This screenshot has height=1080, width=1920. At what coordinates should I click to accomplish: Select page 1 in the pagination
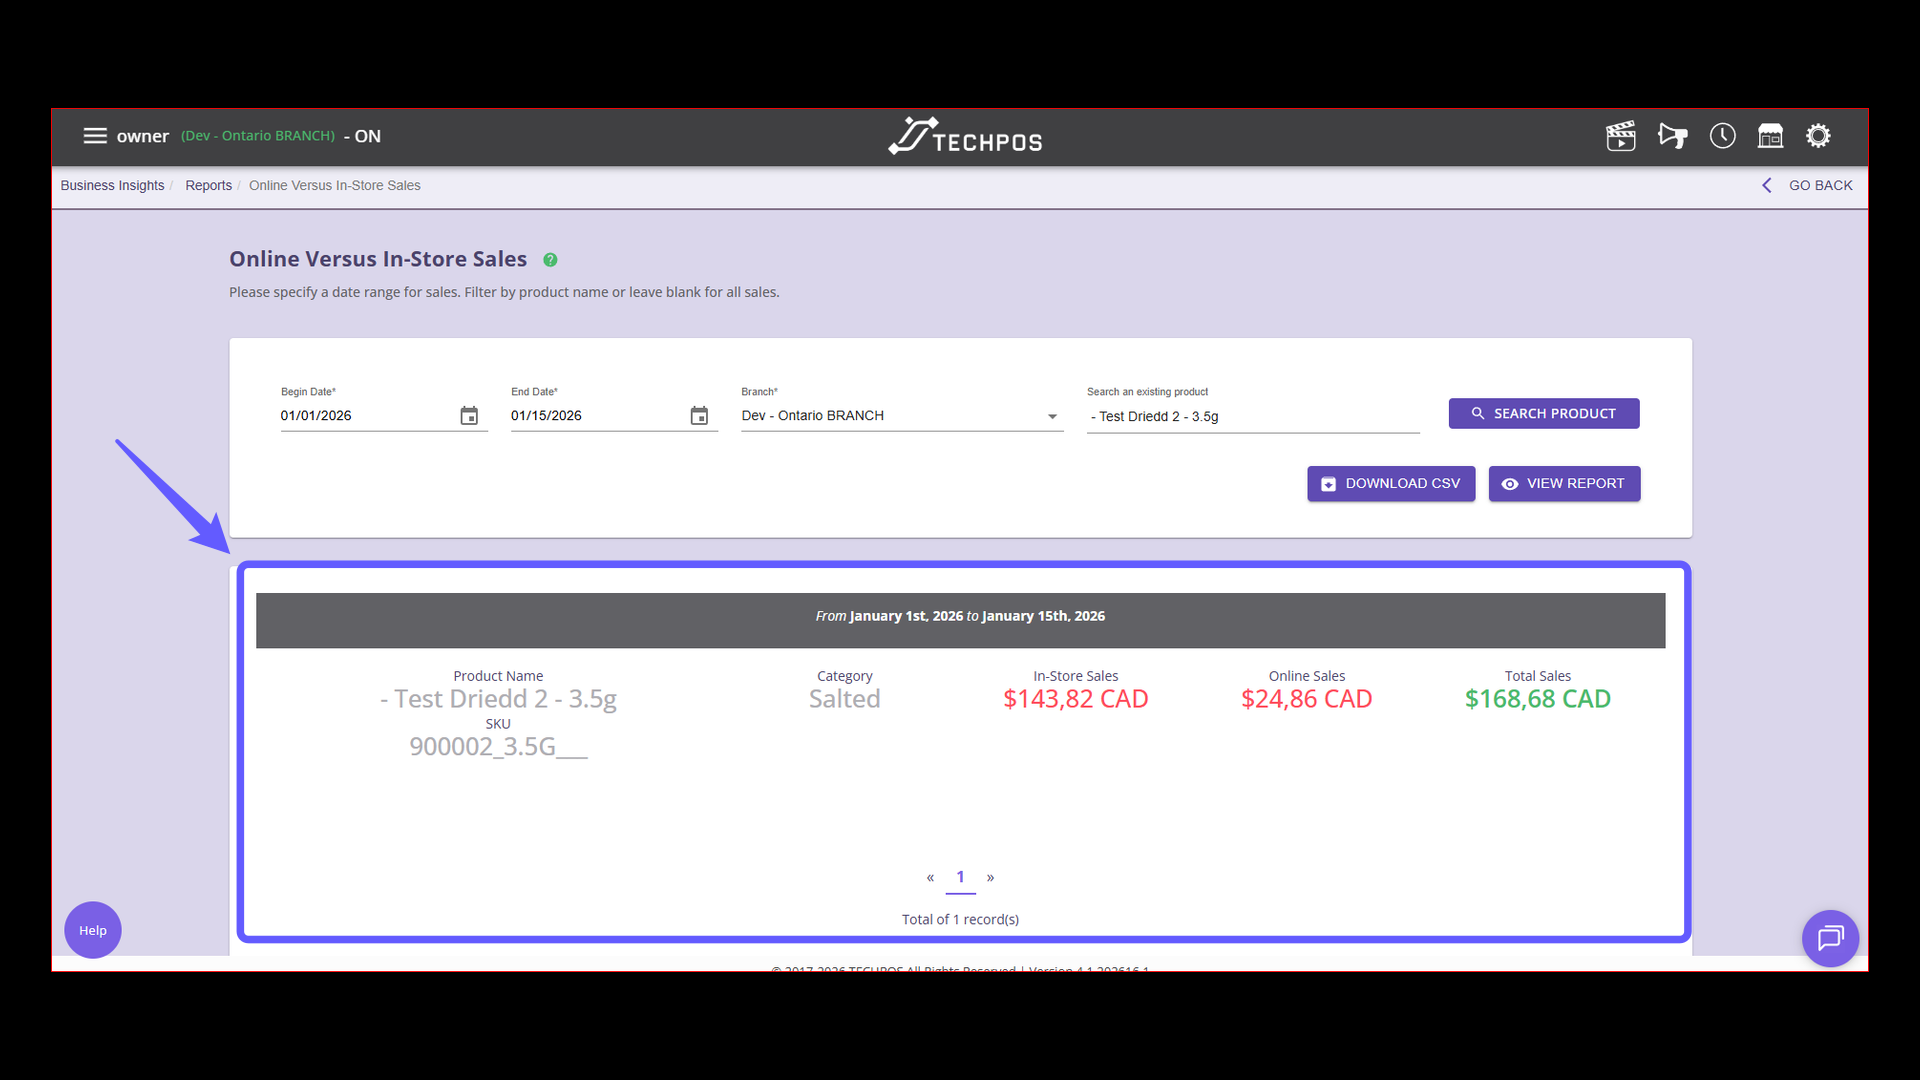point(961,877)
